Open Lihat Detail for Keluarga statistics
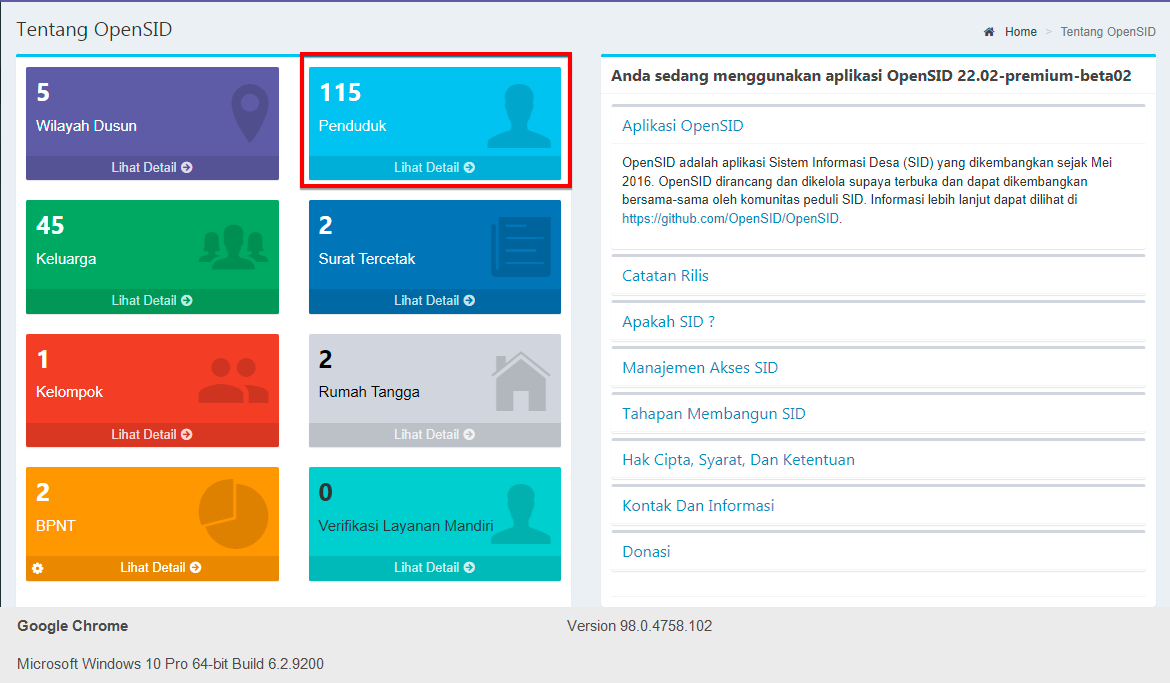Viewport: 1170px width, 683px height. click(x=152, y=300)
